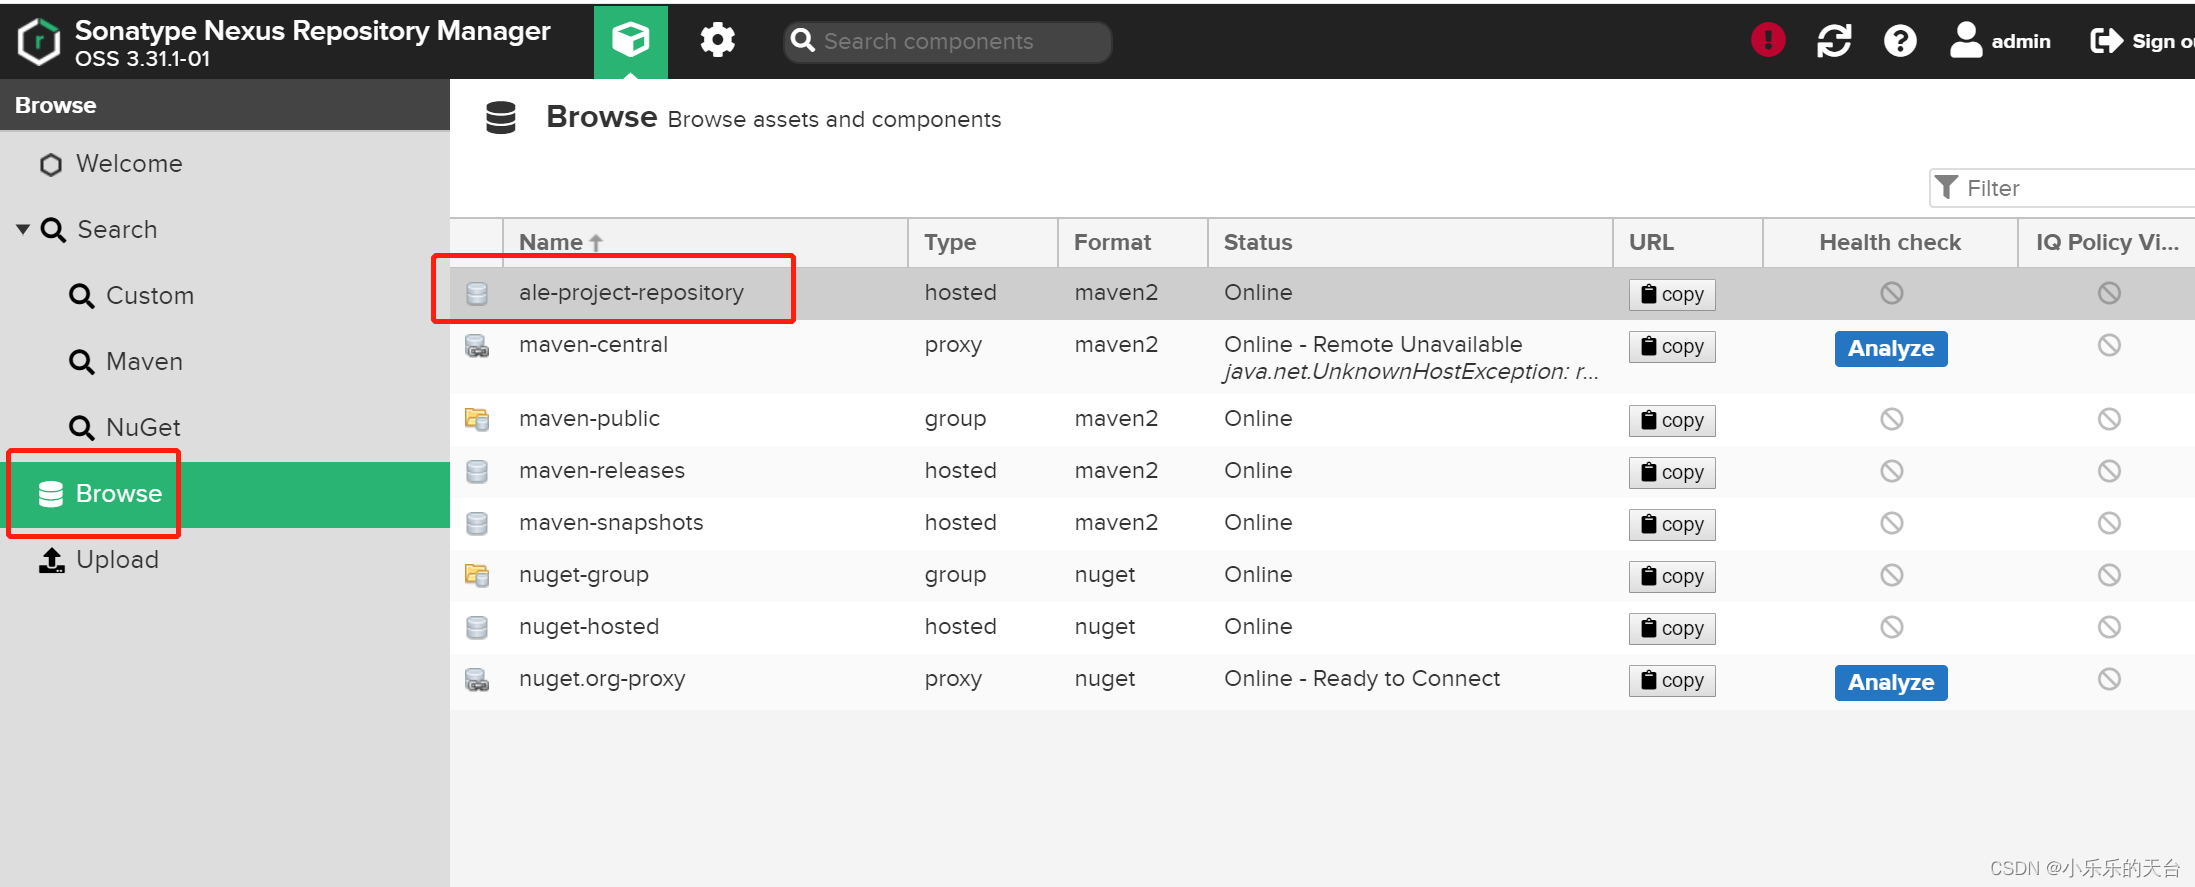Click the red system status alert icon
This screenshot has height=887, width=2195.
(1768, 41)
